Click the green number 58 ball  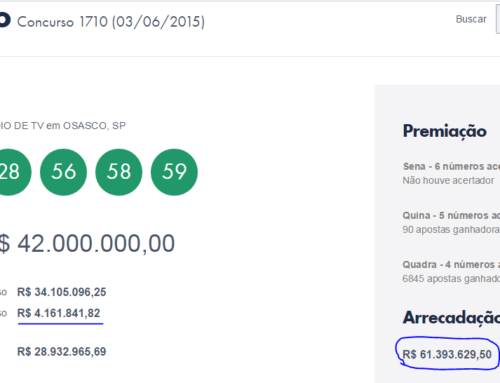pos(119,172)
